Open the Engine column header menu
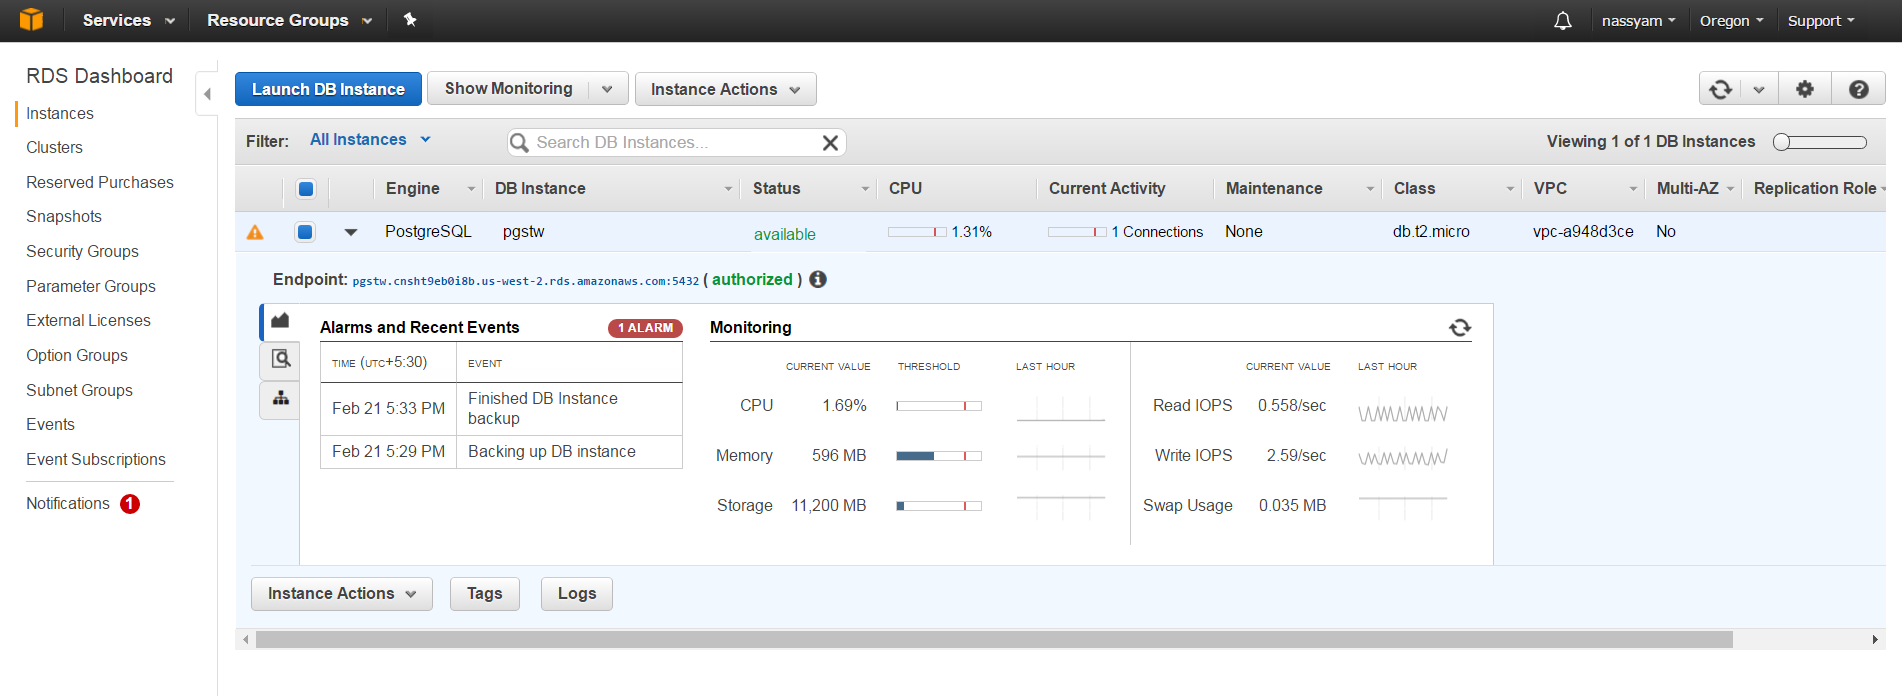 pyautogui.click(x=471, y=189)
